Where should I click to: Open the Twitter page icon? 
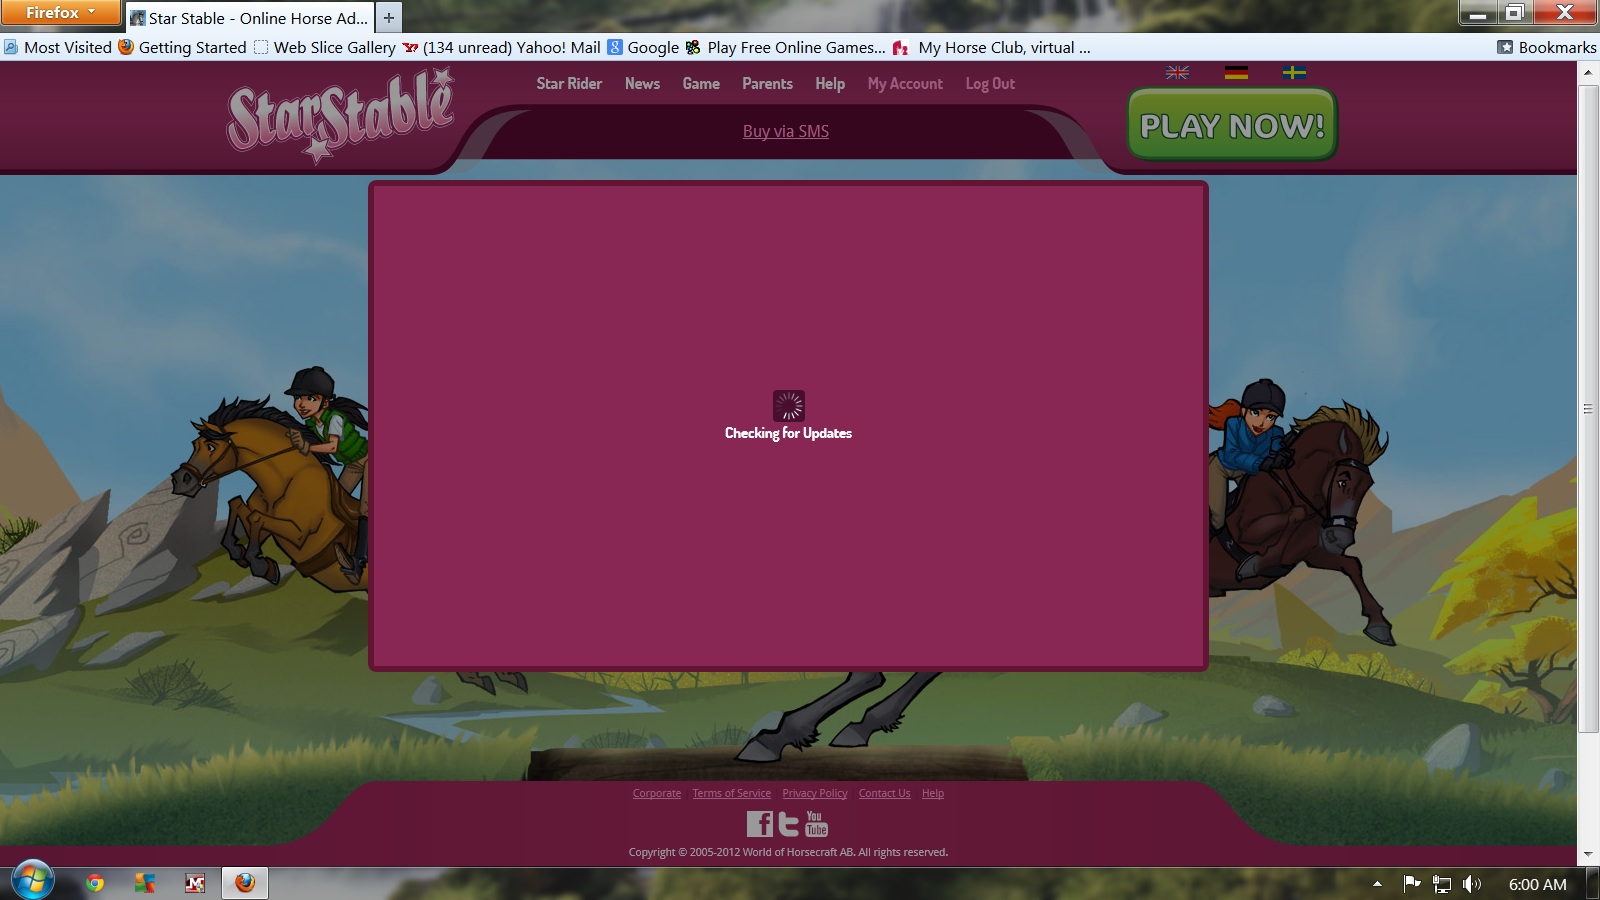789,824
